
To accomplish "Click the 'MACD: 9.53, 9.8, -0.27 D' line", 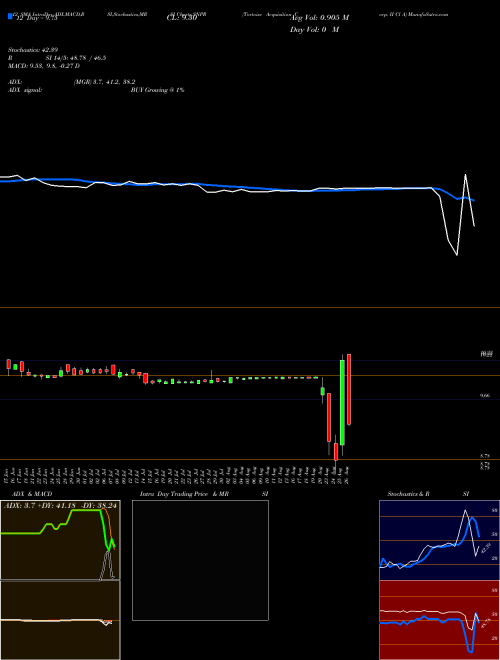I will [44, 66].
